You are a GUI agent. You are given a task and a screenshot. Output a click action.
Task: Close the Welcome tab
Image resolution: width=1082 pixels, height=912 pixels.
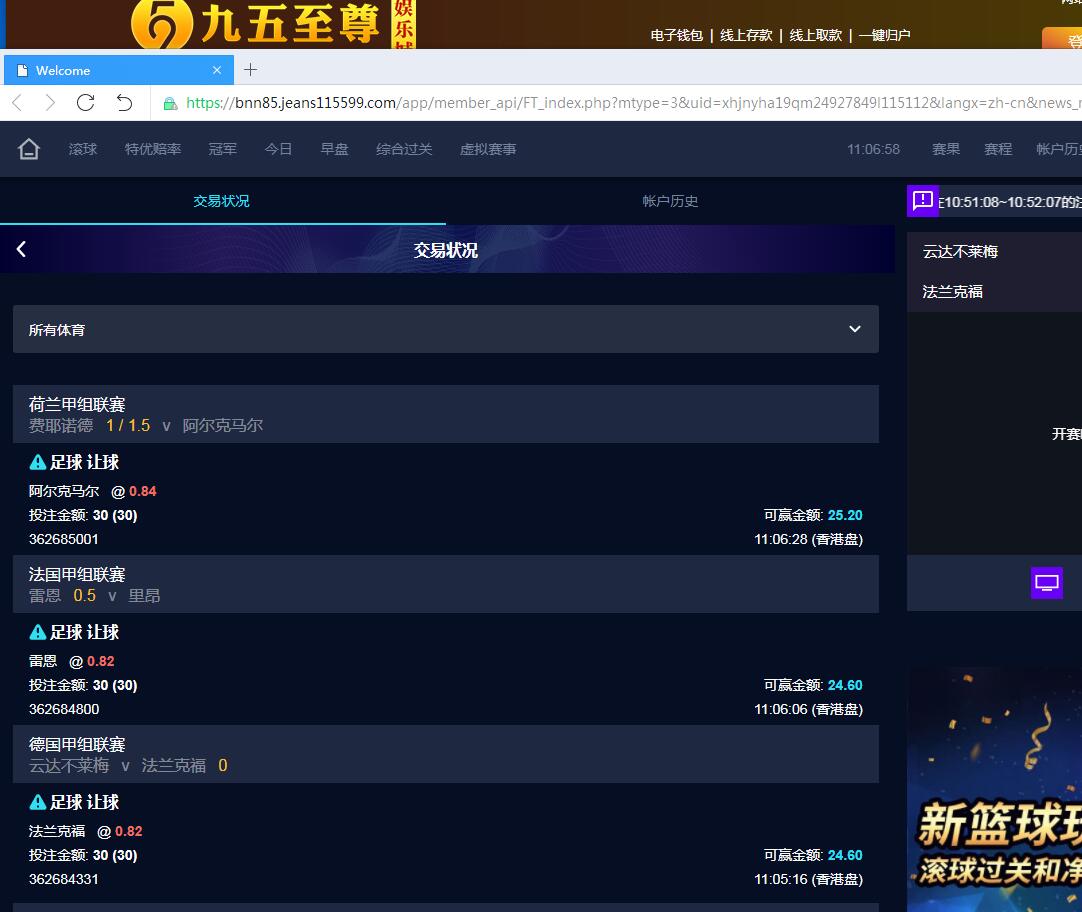click(x=217, y=70)
